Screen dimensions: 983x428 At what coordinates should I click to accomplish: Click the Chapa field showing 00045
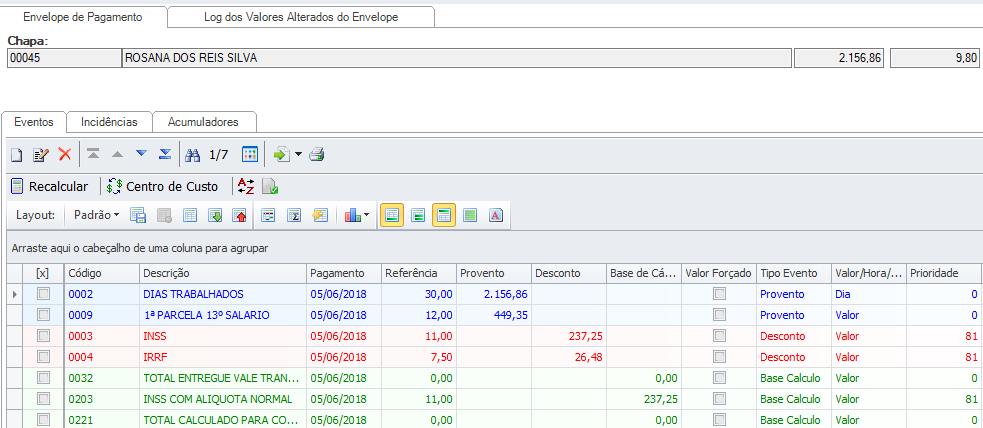(x=63, y=58)
